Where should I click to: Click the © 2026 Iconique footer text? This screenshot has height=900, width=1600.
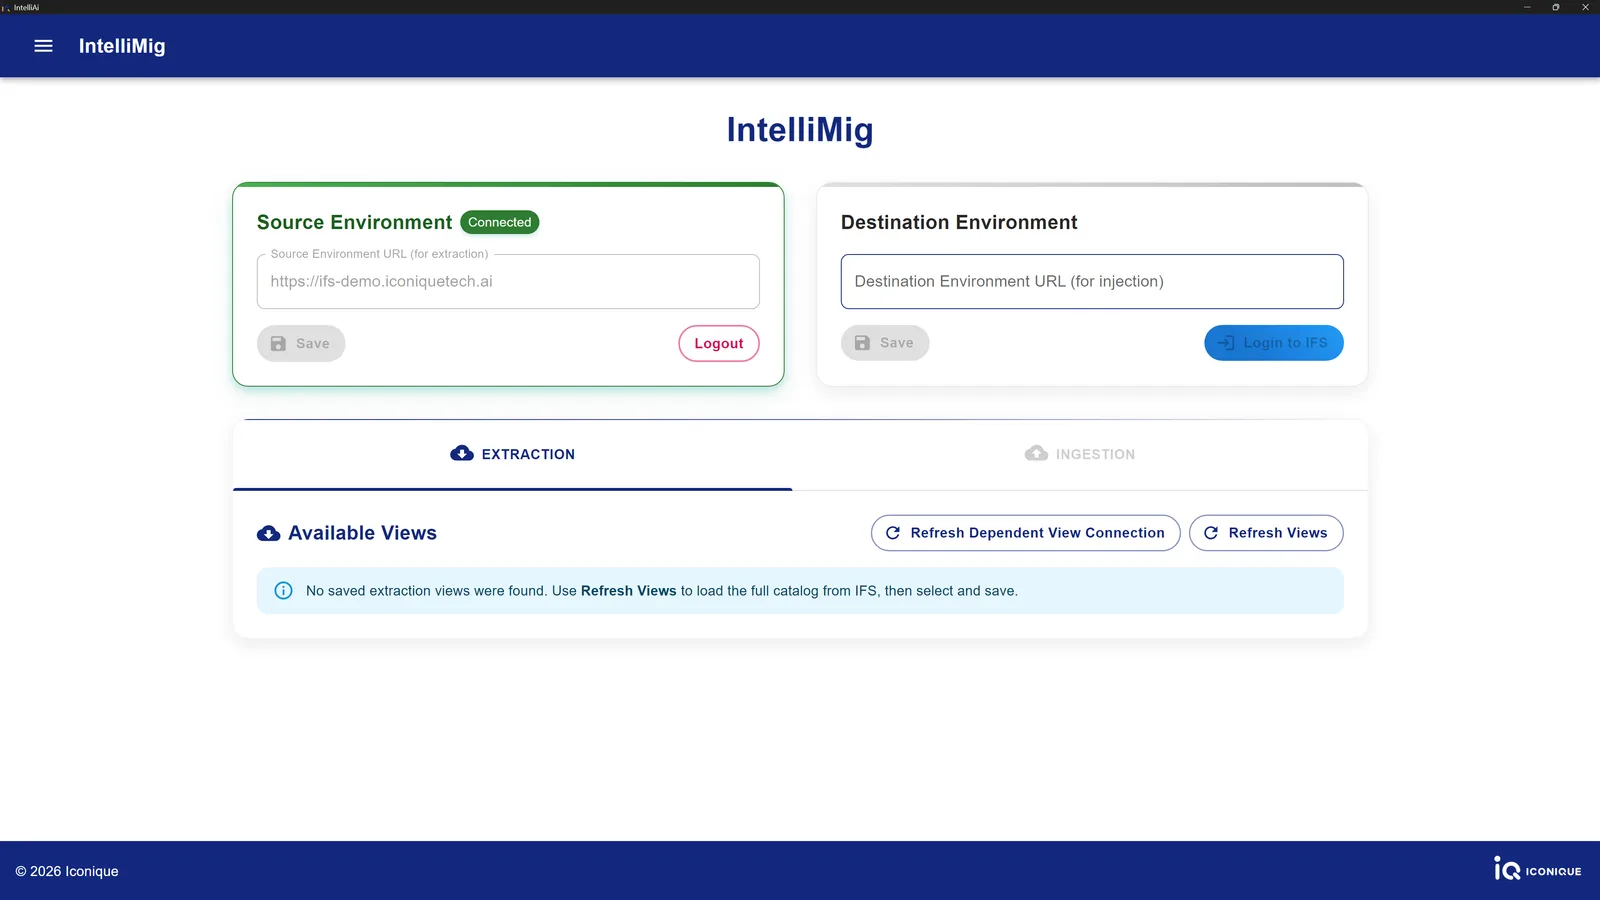coord(67,872)
